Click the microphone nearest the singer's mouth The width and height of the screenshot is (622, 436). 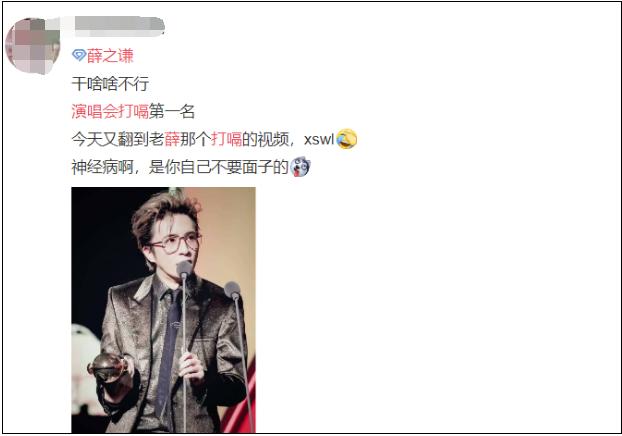pyautogui.click(x=184, y=269)
